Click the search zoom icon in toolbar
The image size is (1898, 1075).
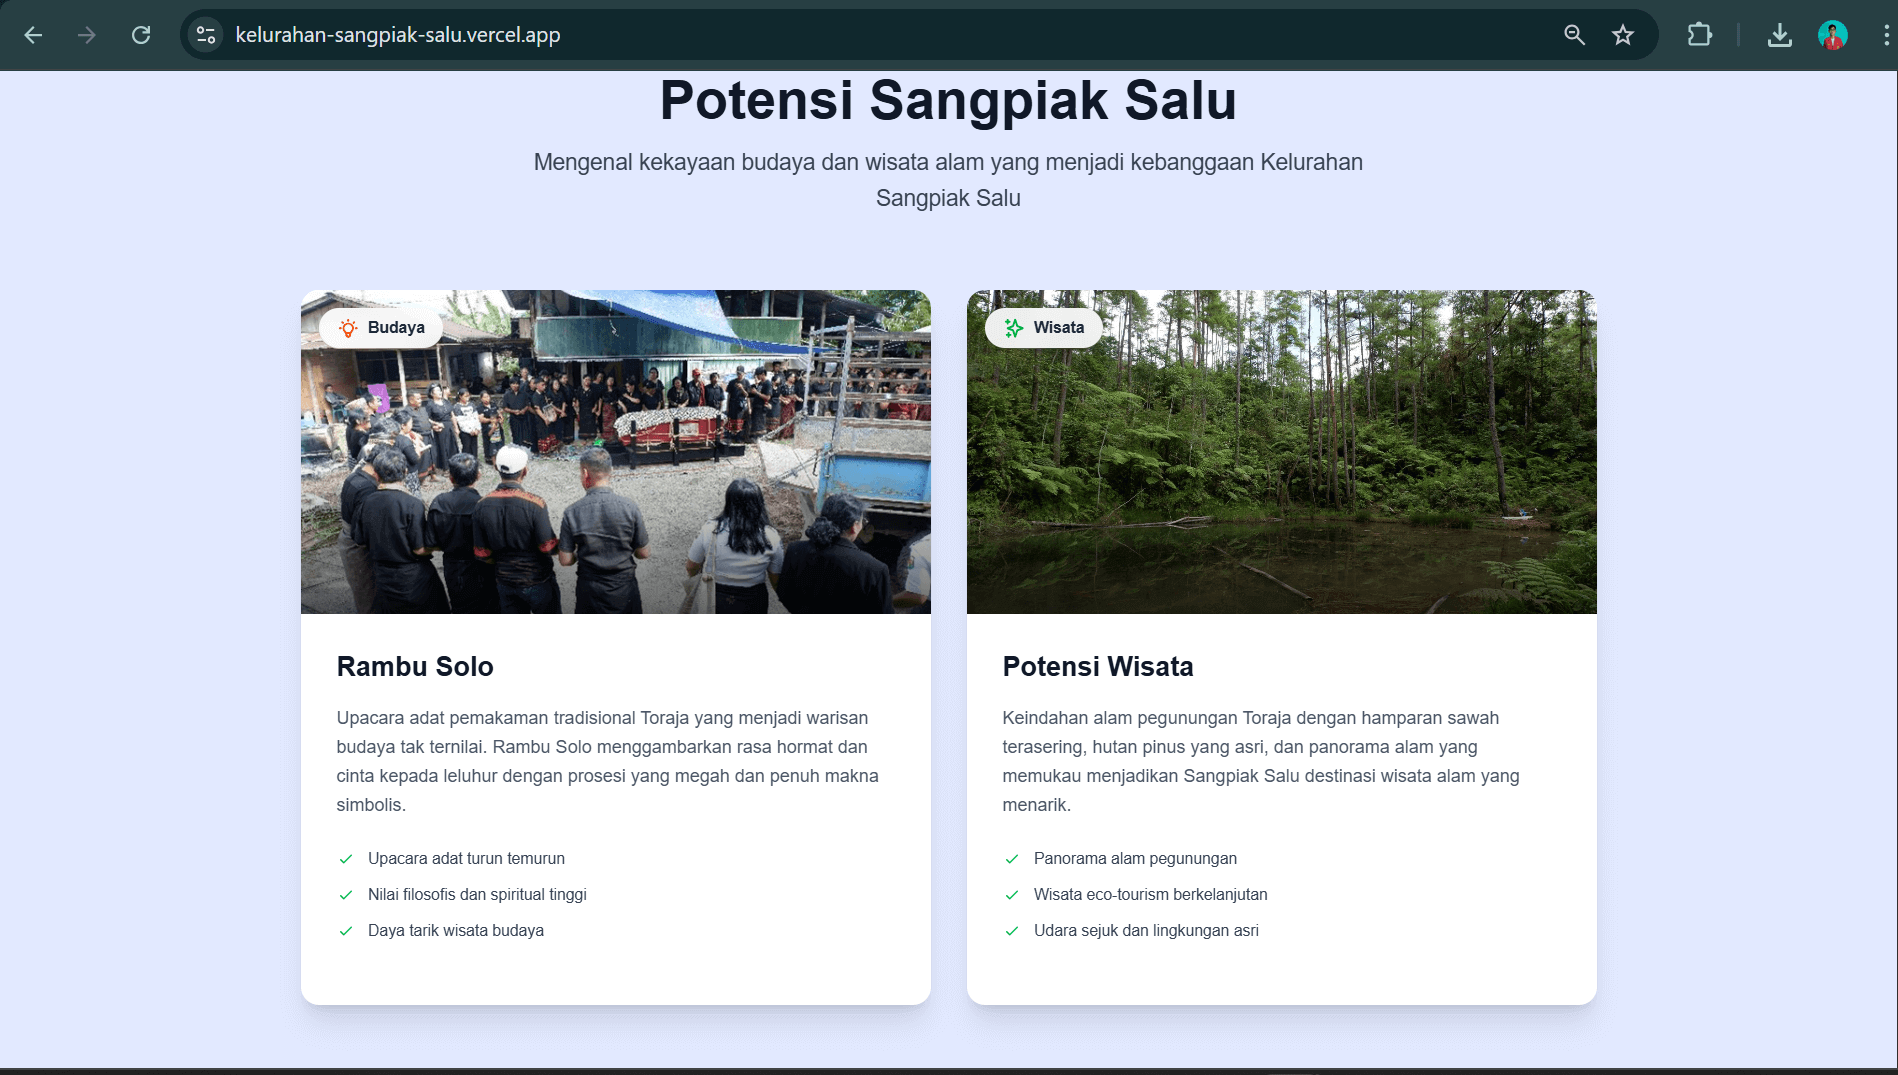(x=1574, y=34)
